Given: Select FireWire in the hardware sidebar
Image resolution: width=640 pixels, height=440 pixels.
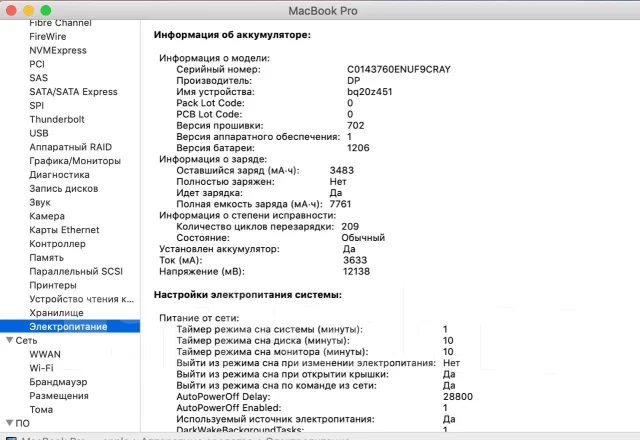Looking at the screenshot, I should point(47,37).
